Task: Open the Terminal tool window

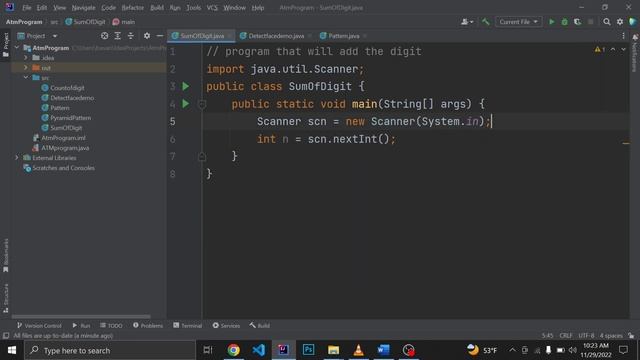Action: (x=187, y=325)
